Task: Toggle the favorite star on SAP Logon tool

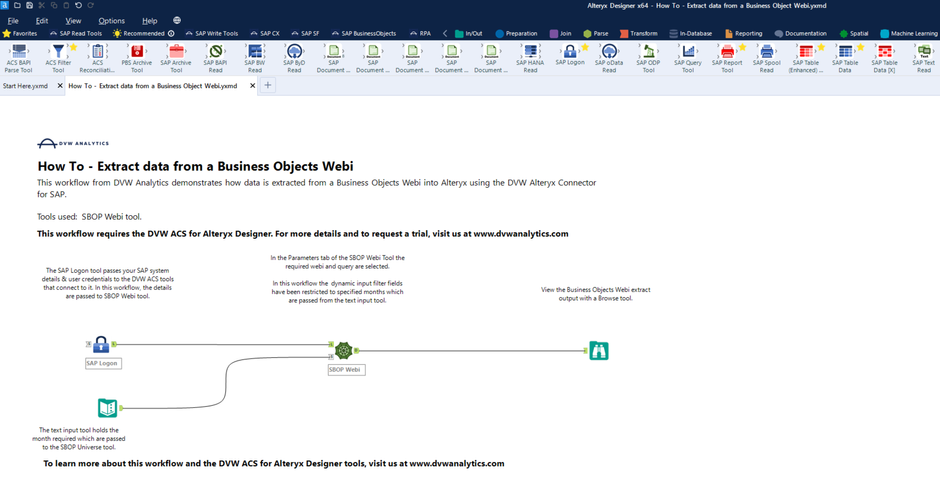Action: coord(585,47)
